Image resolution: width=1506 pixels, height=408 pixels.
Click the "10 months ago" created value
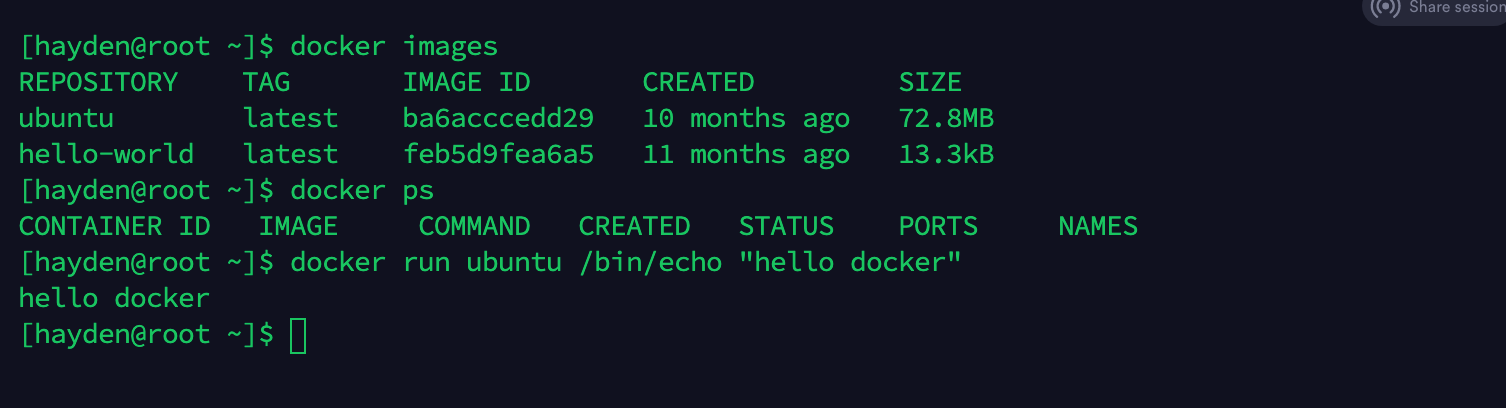(746, 119)
